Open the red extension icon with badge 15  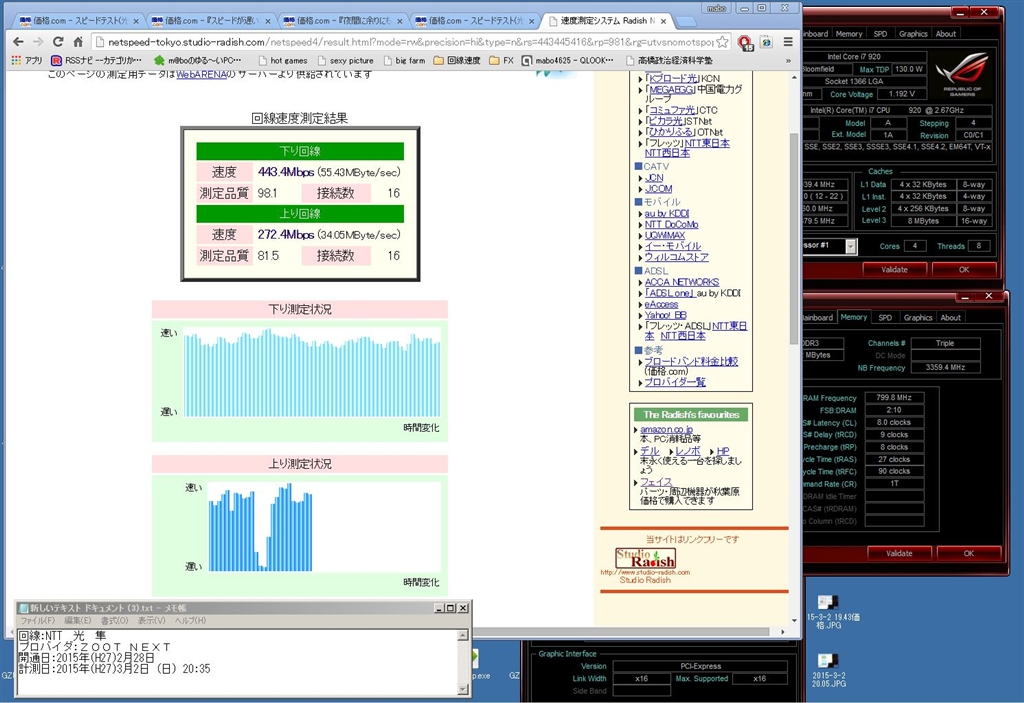[x=745, y=42]
